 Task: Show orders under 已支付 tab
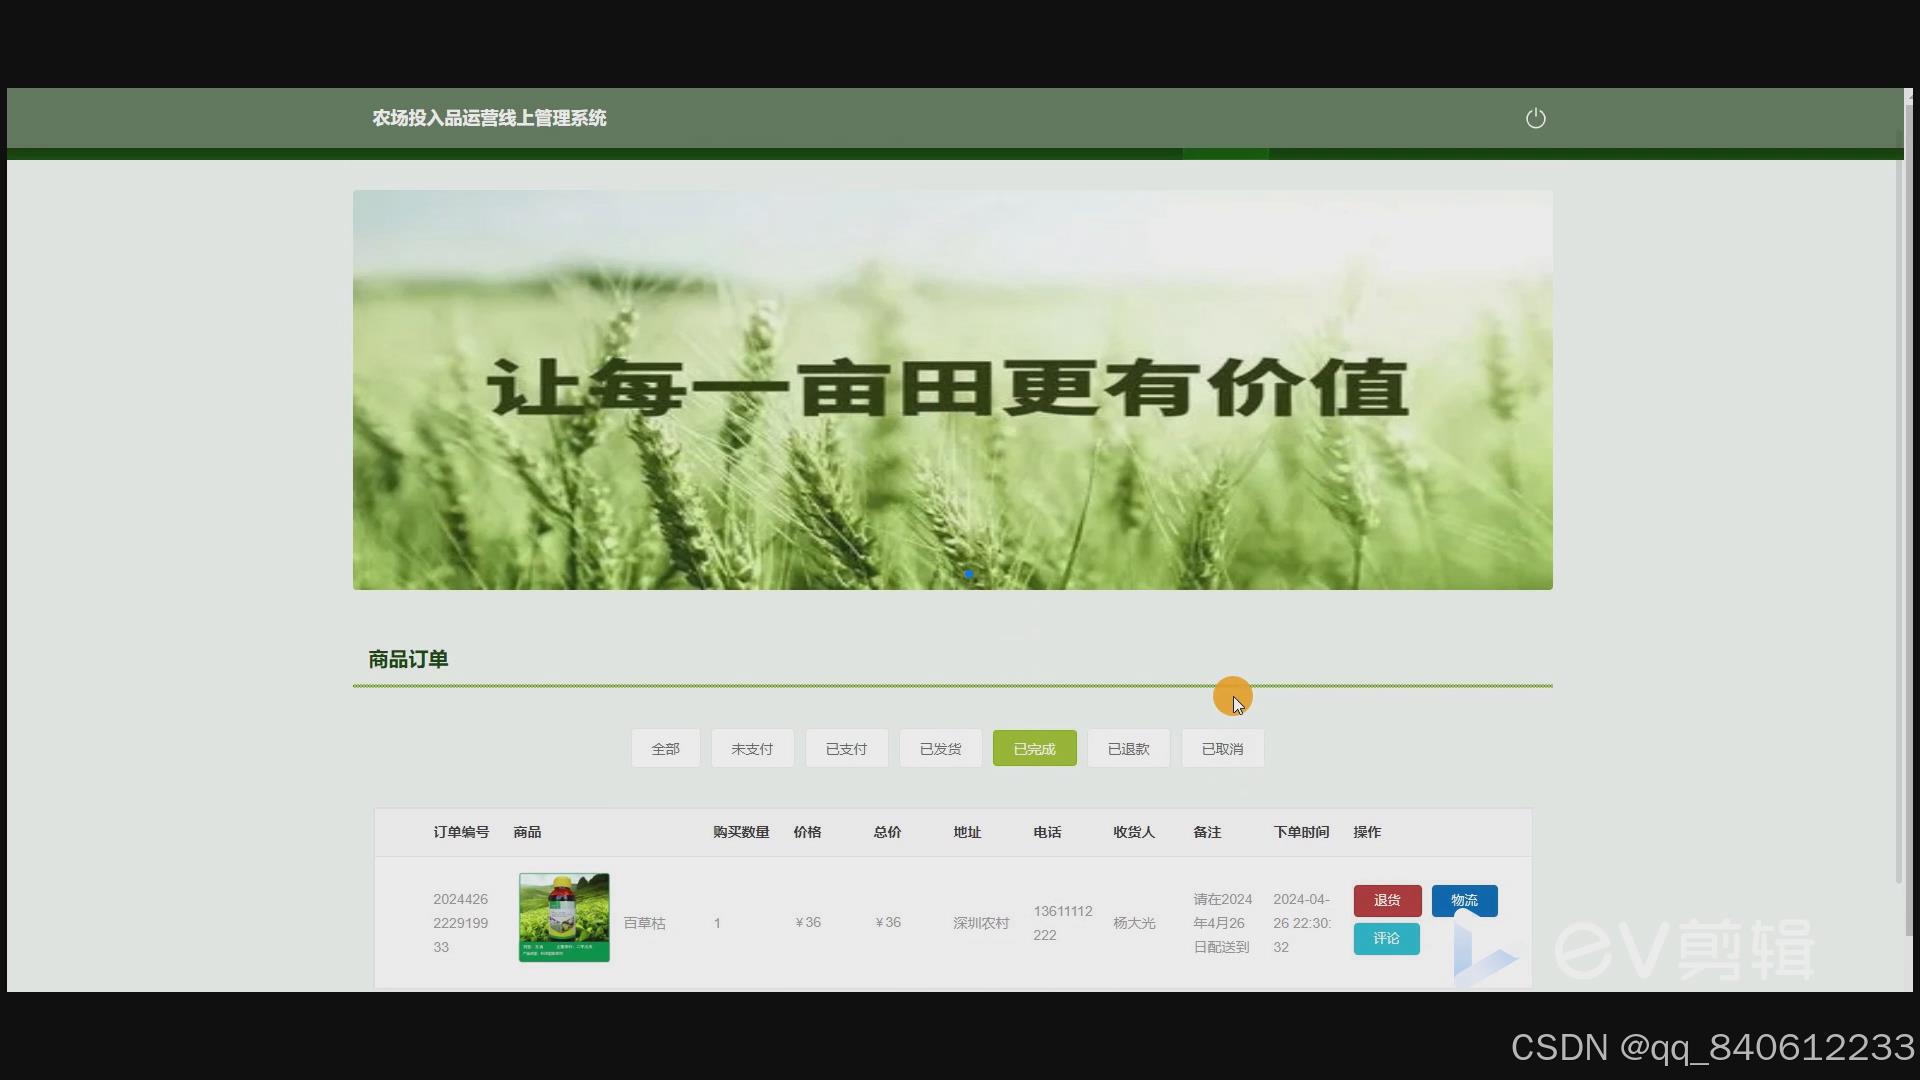846,749
